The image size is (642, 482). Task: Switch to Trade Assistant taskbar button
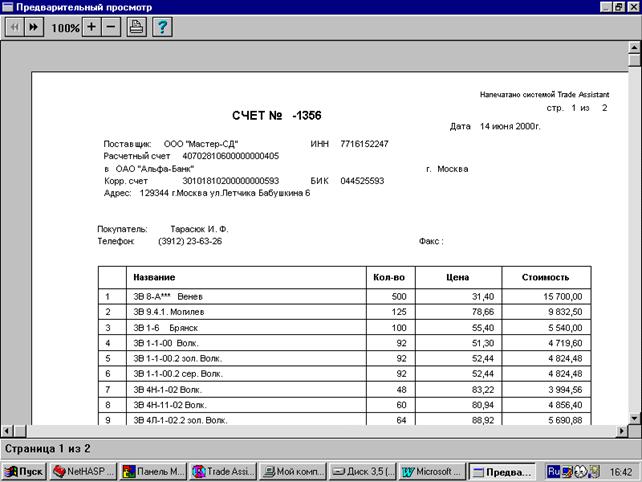click(x=223, y=471)
